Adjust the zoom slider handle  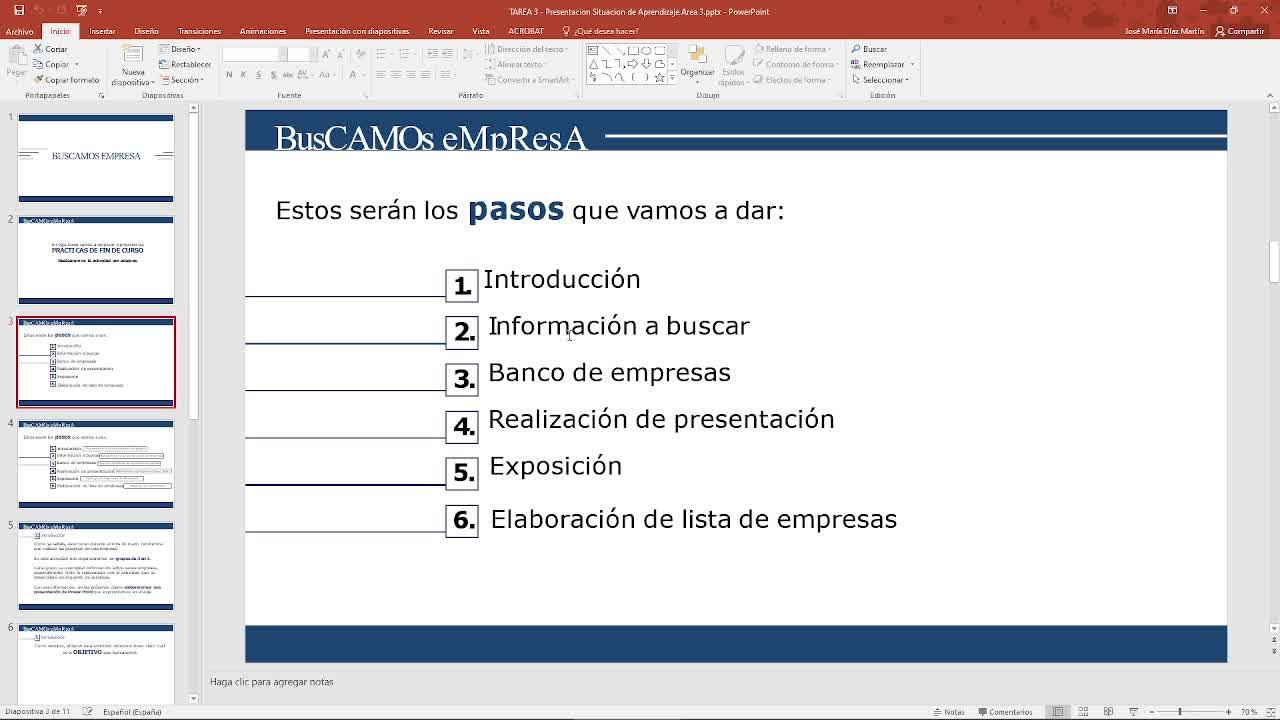click(1180, 712)
